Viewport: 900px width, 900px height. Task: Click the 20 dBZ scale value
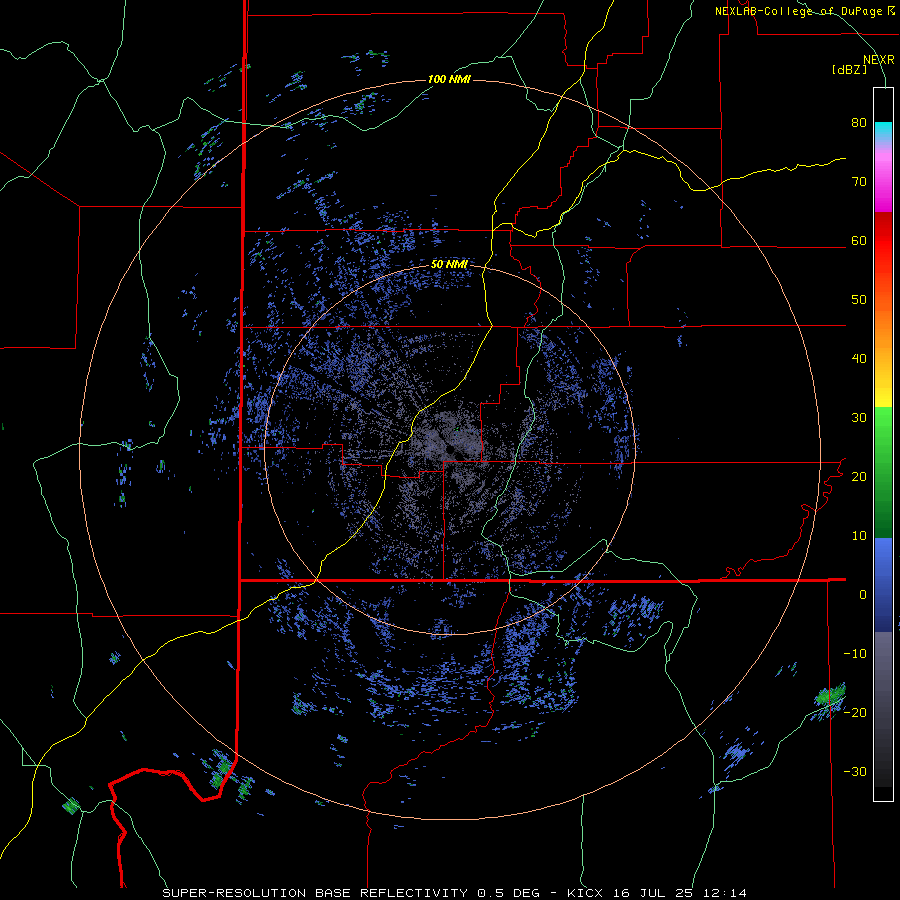859,477
